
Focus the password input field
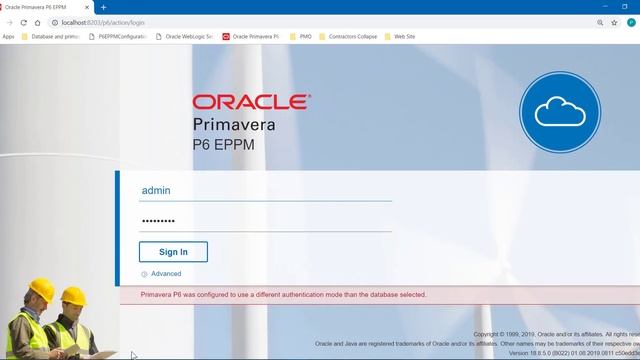(265, 221)
